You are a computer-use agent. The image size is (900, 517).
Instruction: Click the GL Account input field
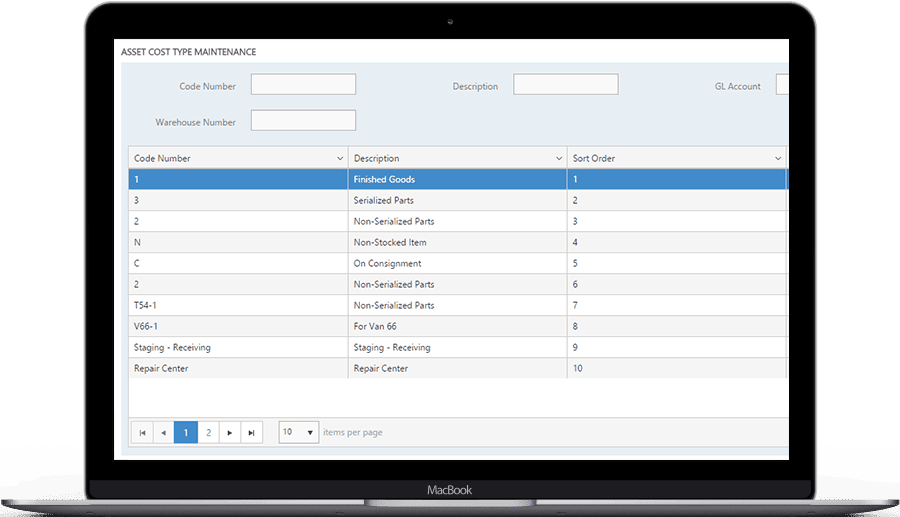[x=782, y=85]
